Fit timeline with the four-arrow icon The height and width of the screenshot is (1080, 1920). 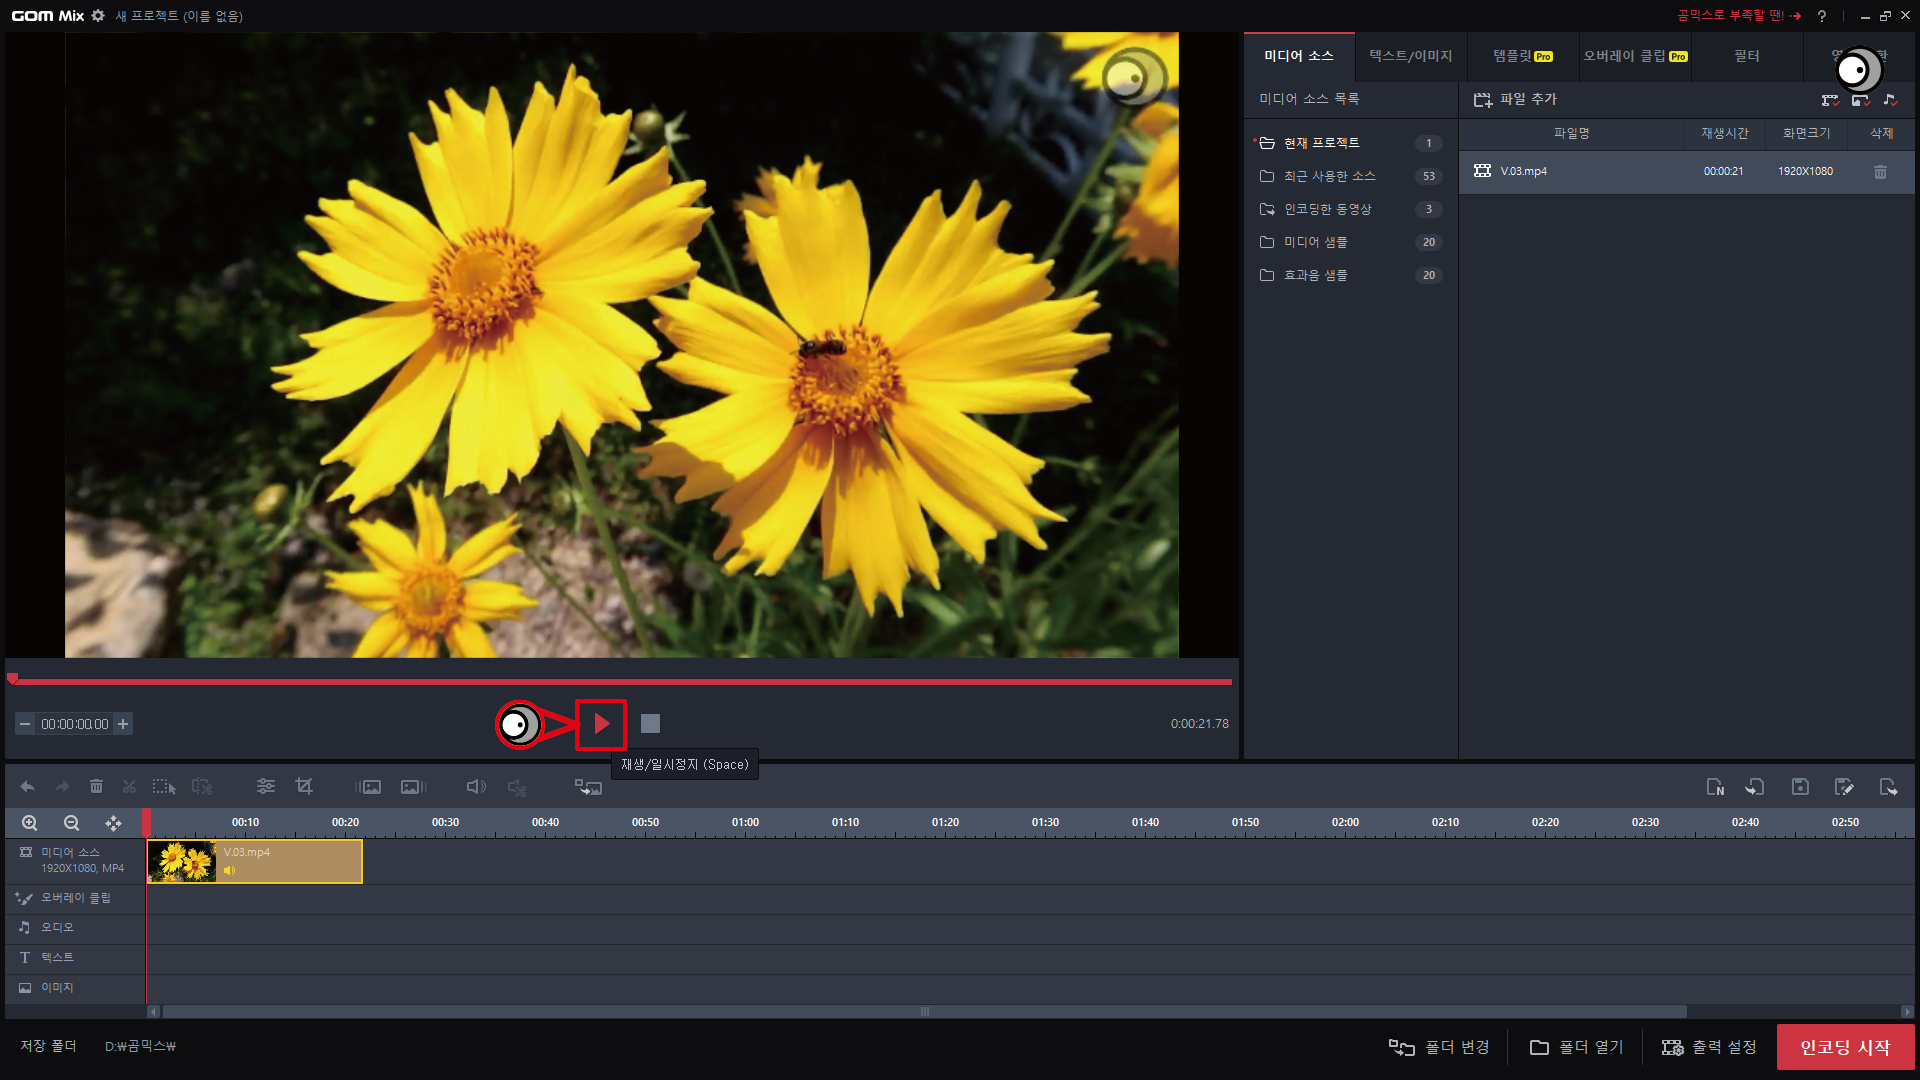point(113,823)
